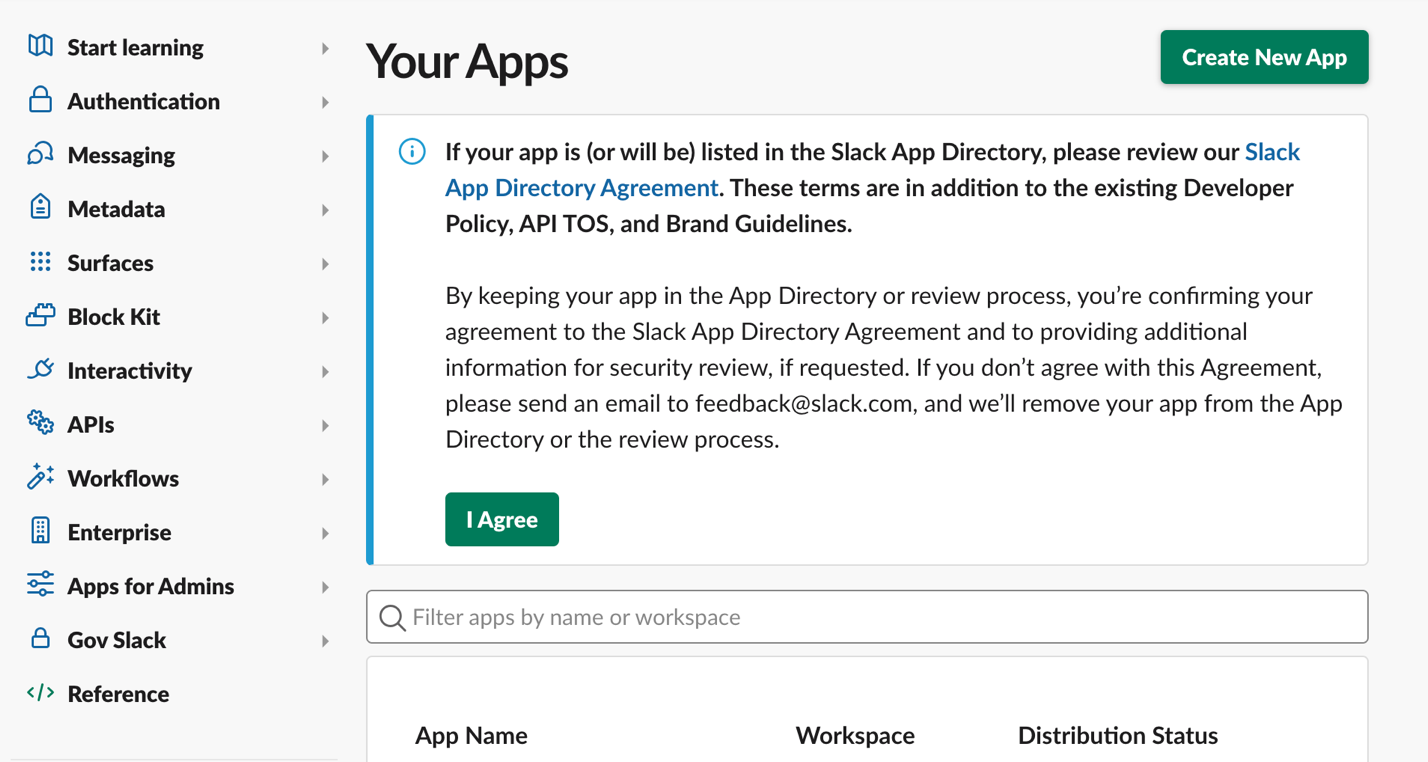Click the Interactivity plug icon

40,369
